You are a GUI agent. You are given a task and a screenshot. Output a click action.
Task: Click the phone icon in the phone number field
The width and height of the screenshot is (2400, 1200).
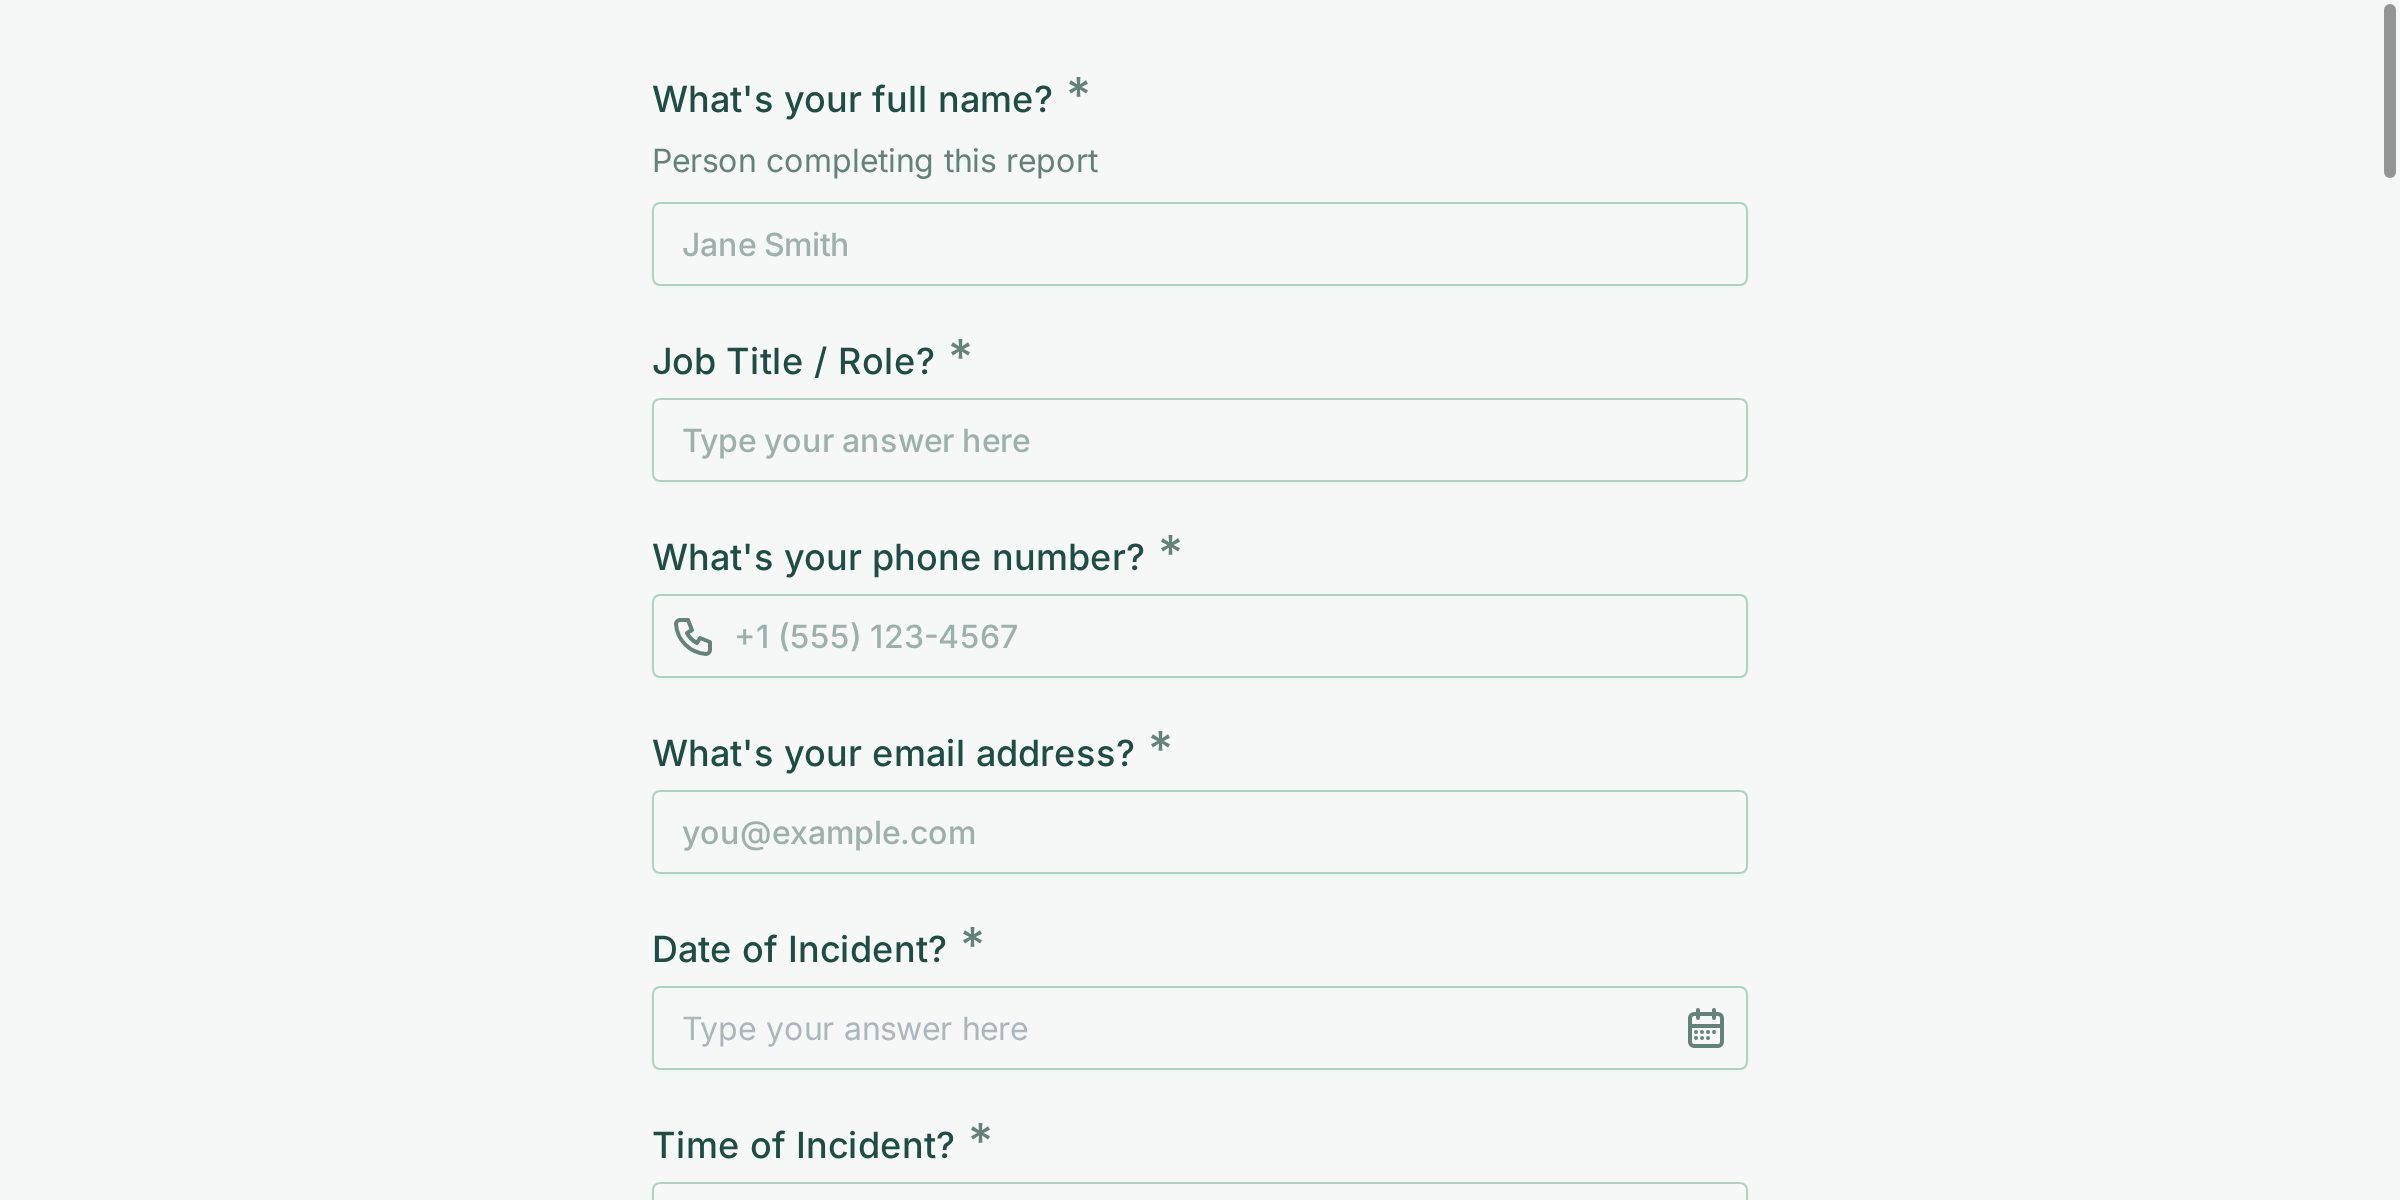(695, 635)
